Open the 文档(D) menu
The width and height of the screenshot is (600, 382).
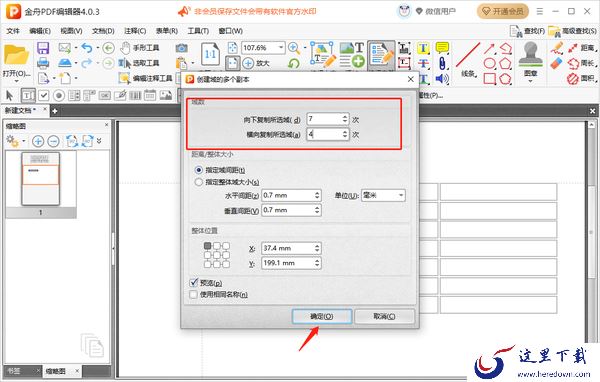pyautogui.click(x=103, y=31)
